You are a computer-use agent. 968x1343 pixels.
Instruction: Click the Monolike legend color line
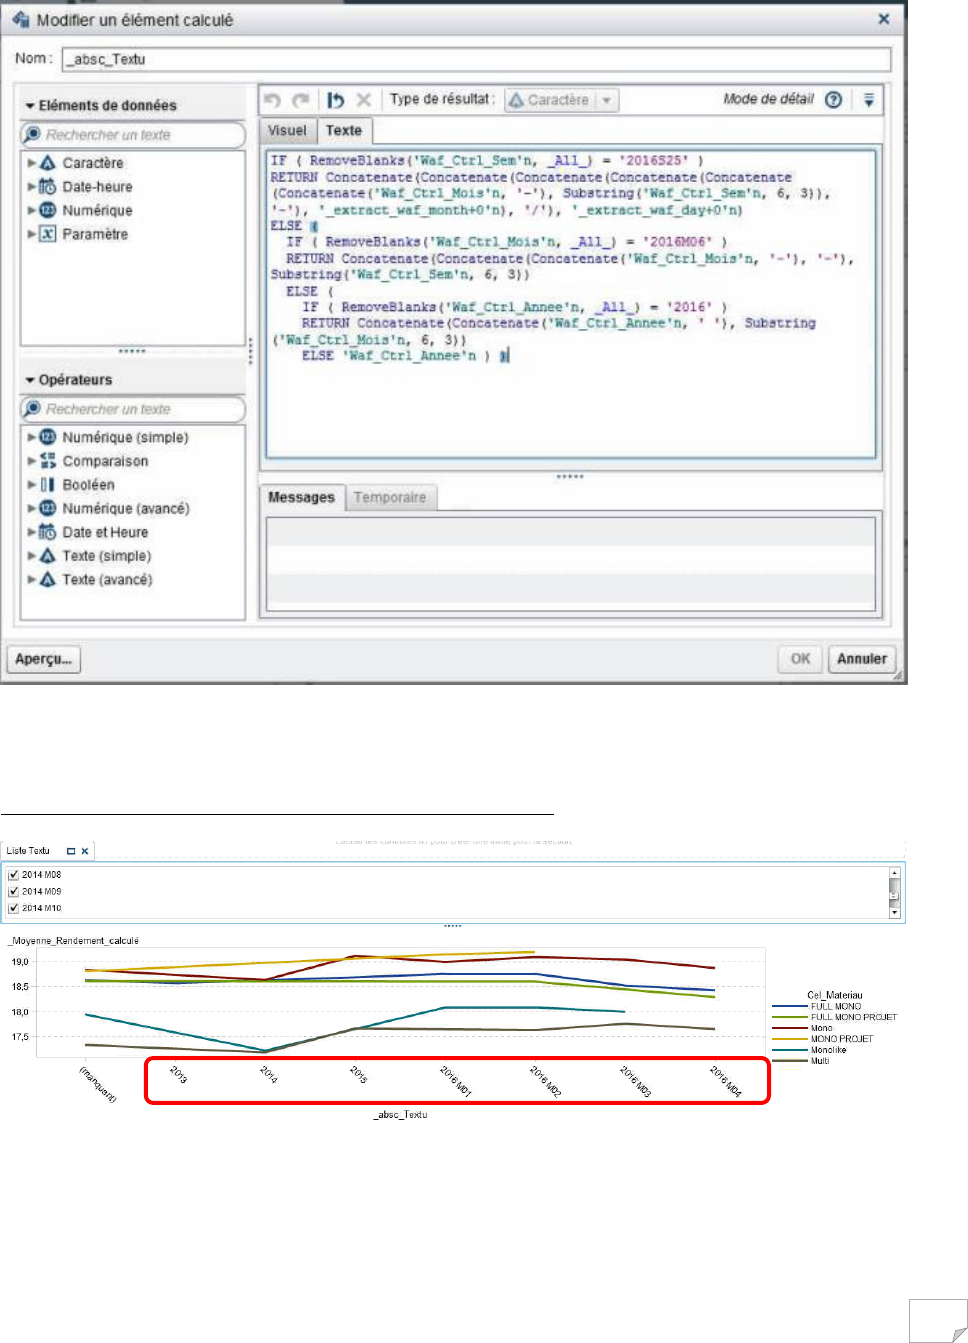click(x=789, y=1050)
